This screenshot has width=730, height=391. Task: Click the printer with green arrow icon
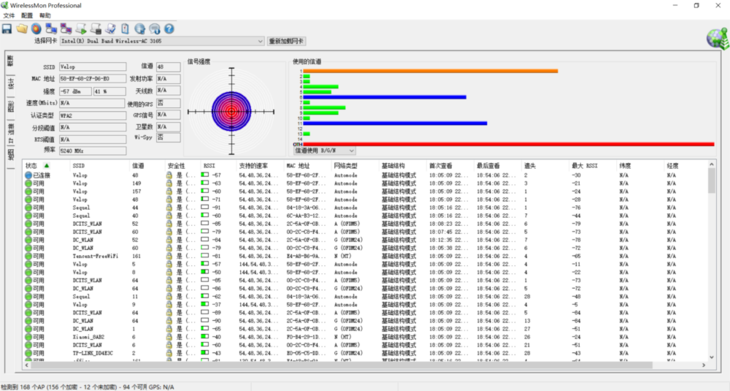pyautogui.click(x=81, y=29)
